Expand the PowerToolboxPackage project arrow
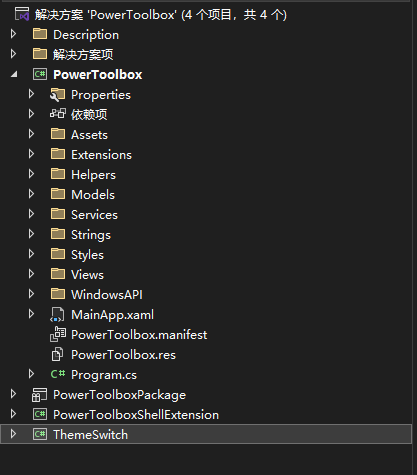 point(13,394)
